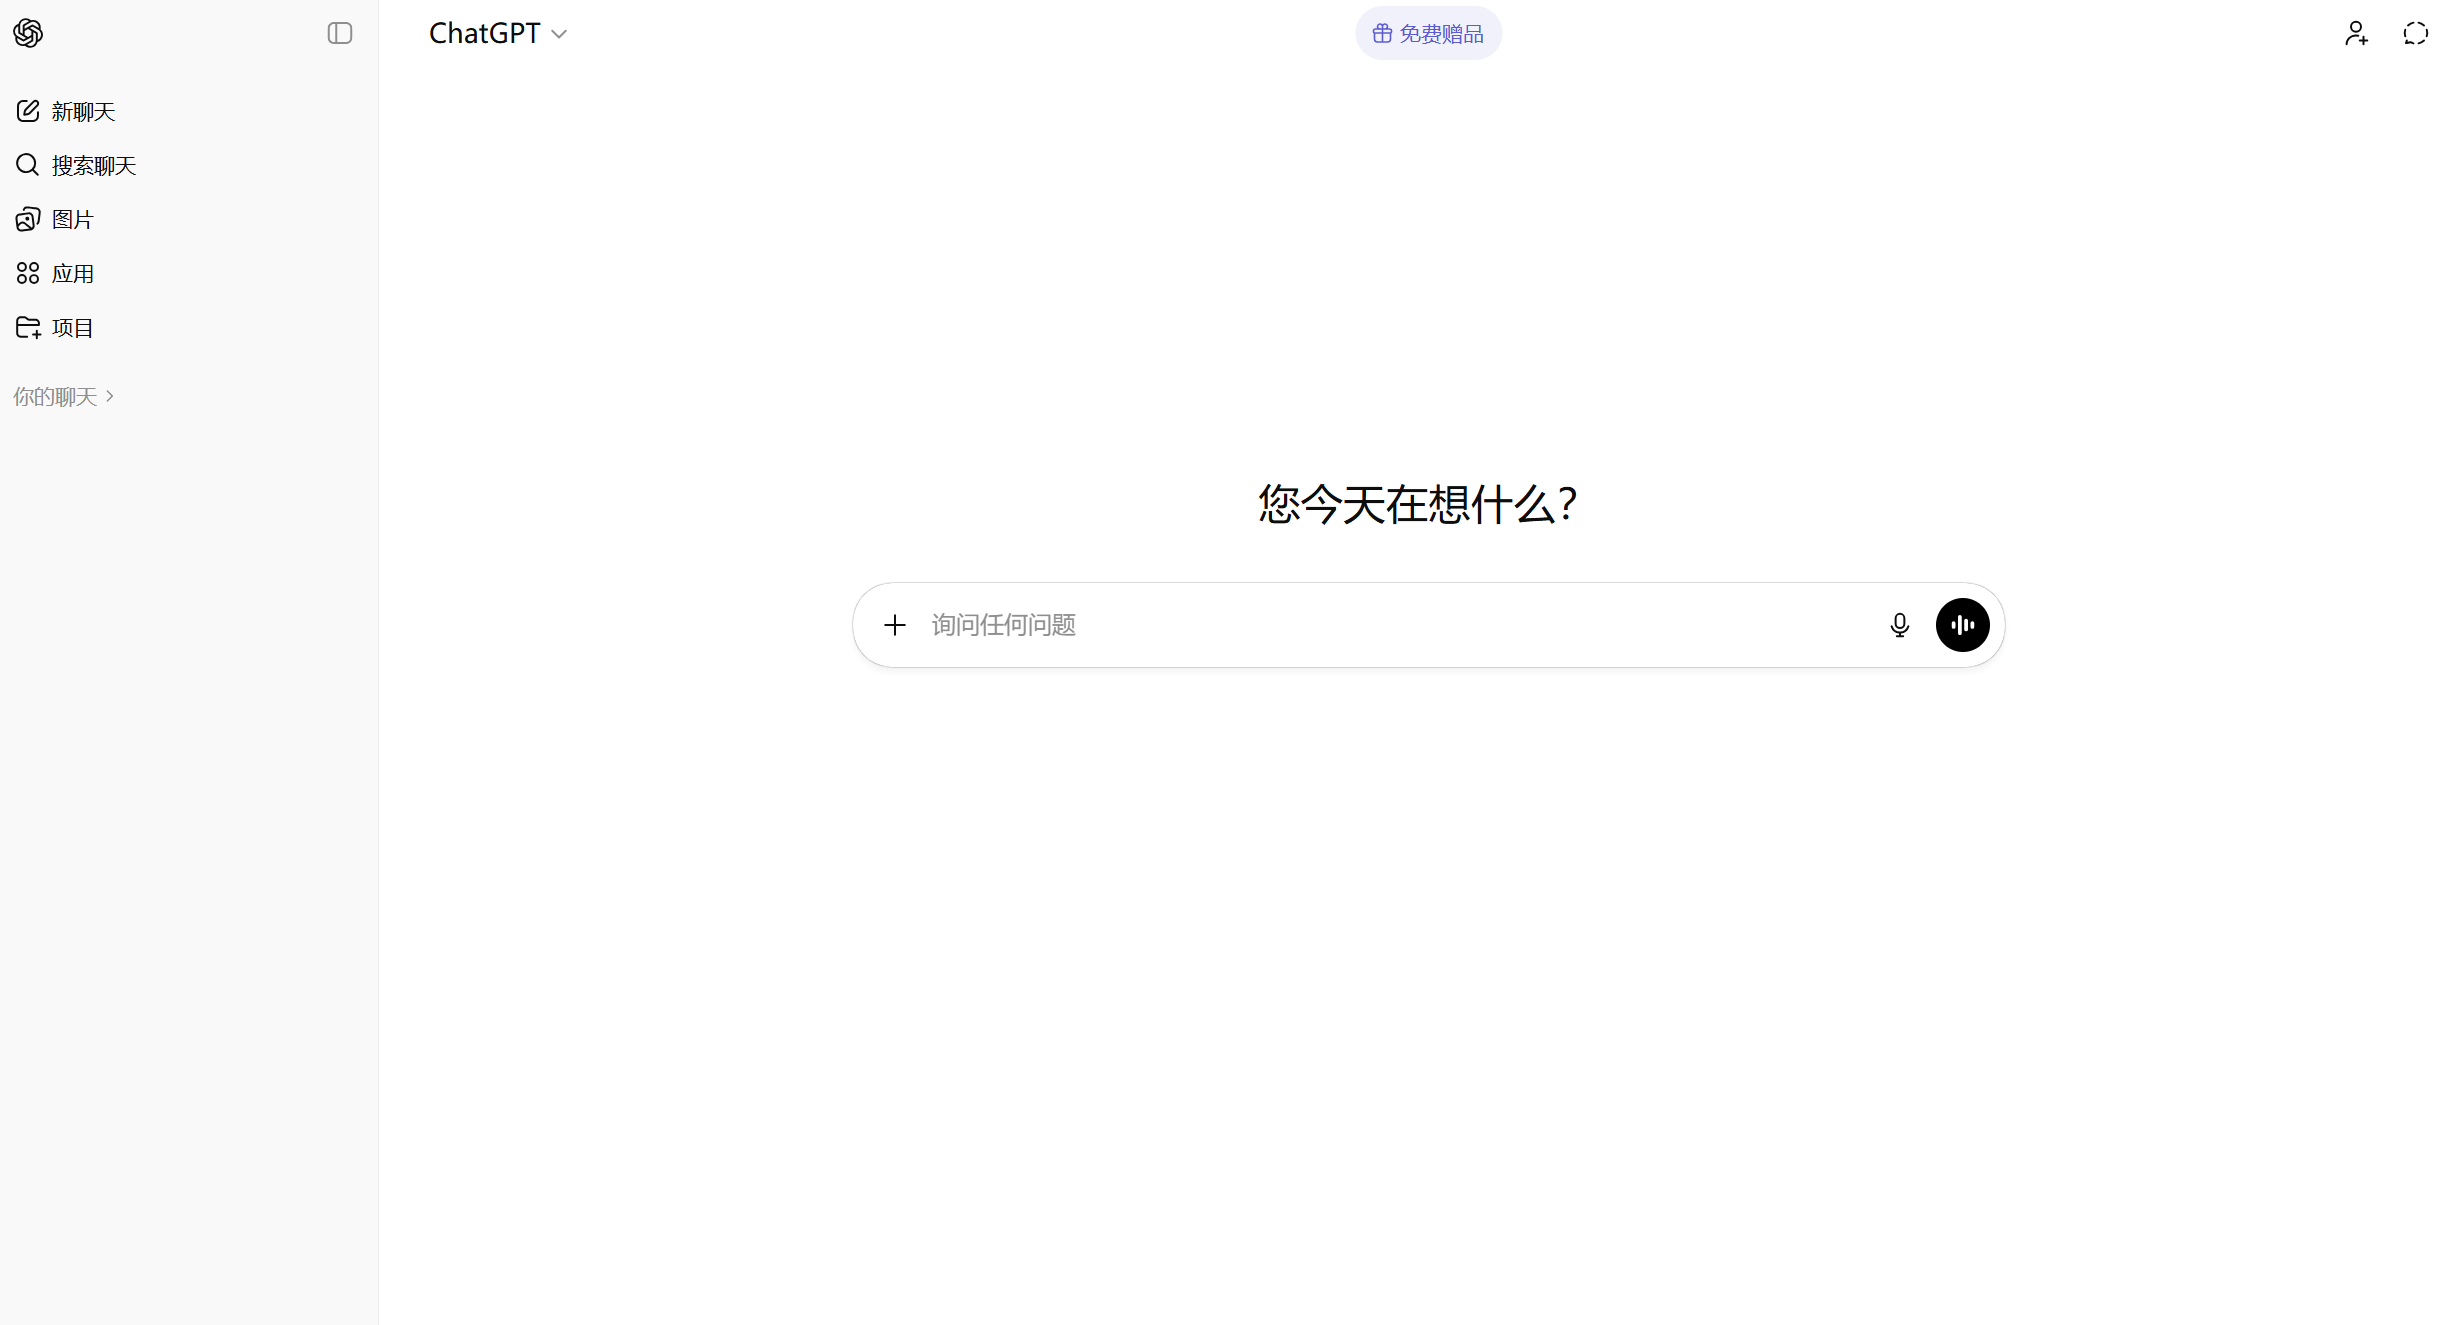The width and height of the screenshot is (2462, 1325).
Task: Select 新聊天 in the sidebar
Action: tap(82, 111)
